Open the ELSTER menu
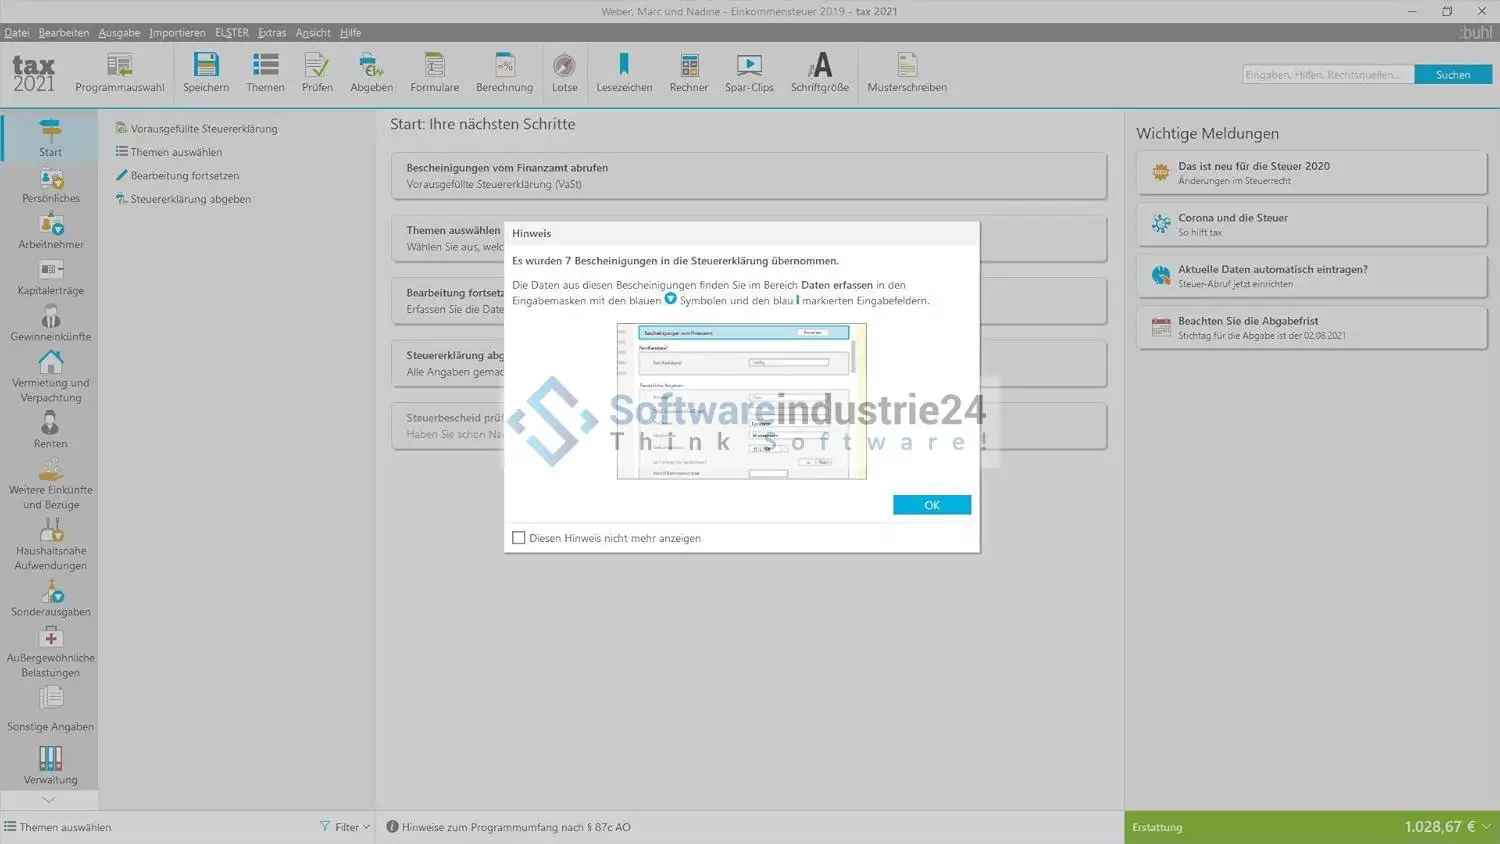This screenshot has width=1500, height=844. pyautogui.click(x=231, y=33)
